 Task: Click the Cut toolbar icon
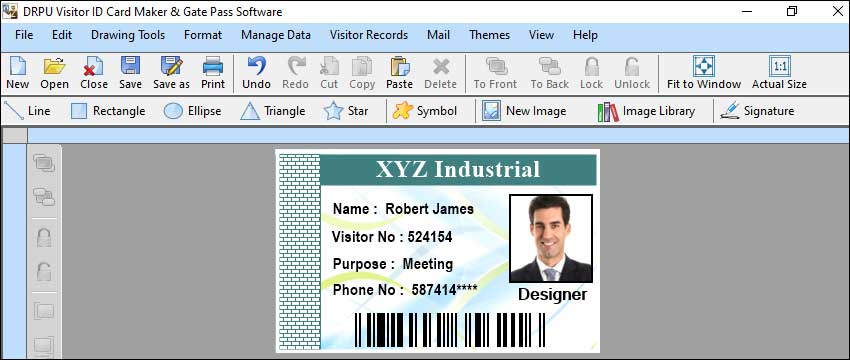point(329,73)
